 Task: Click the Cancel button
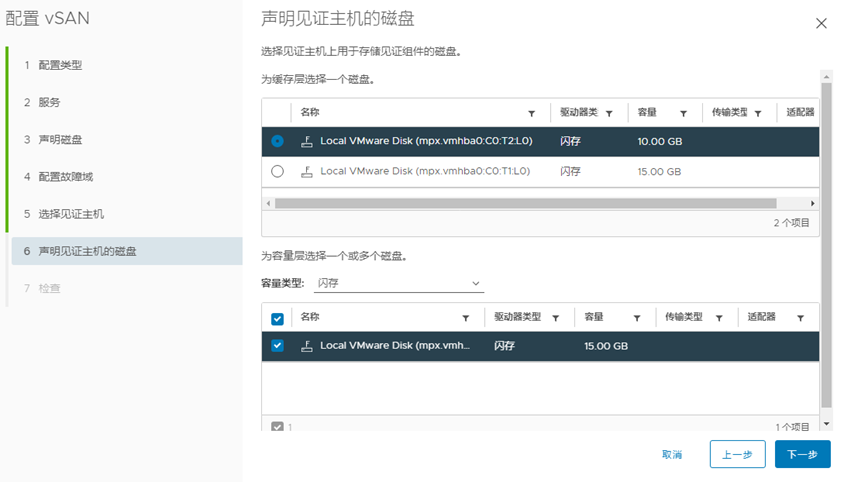672,455
